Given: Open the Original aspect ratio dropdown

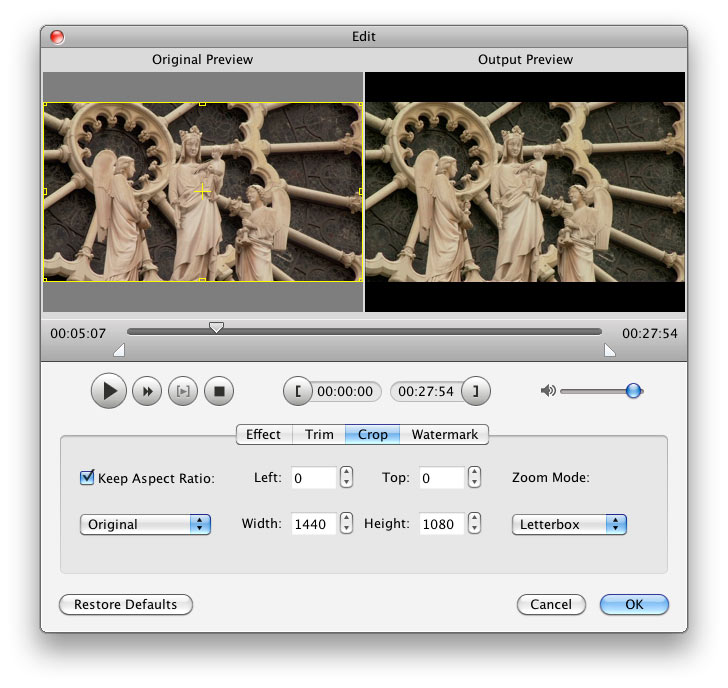Looking at the screenshot, I should pos(145,525).
